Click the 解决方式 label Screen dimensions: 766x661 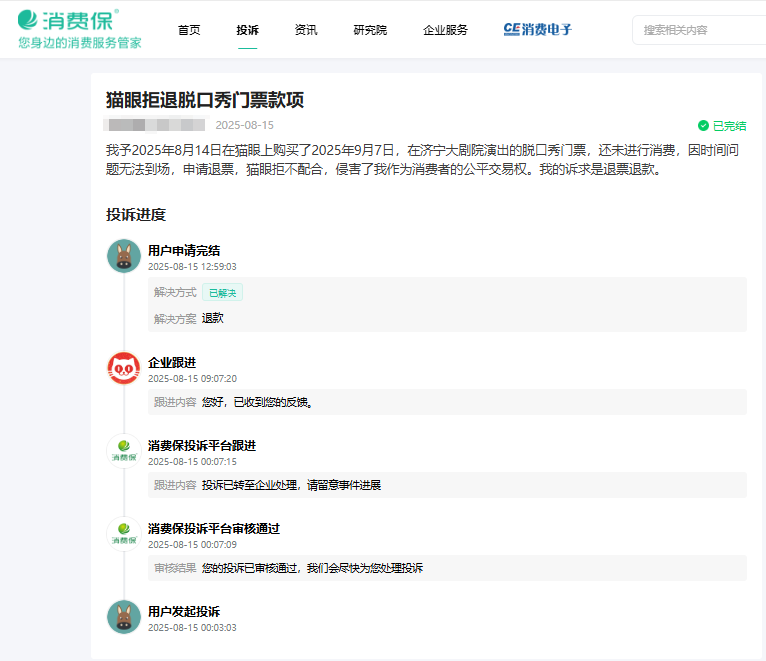[x=175, y=293]
